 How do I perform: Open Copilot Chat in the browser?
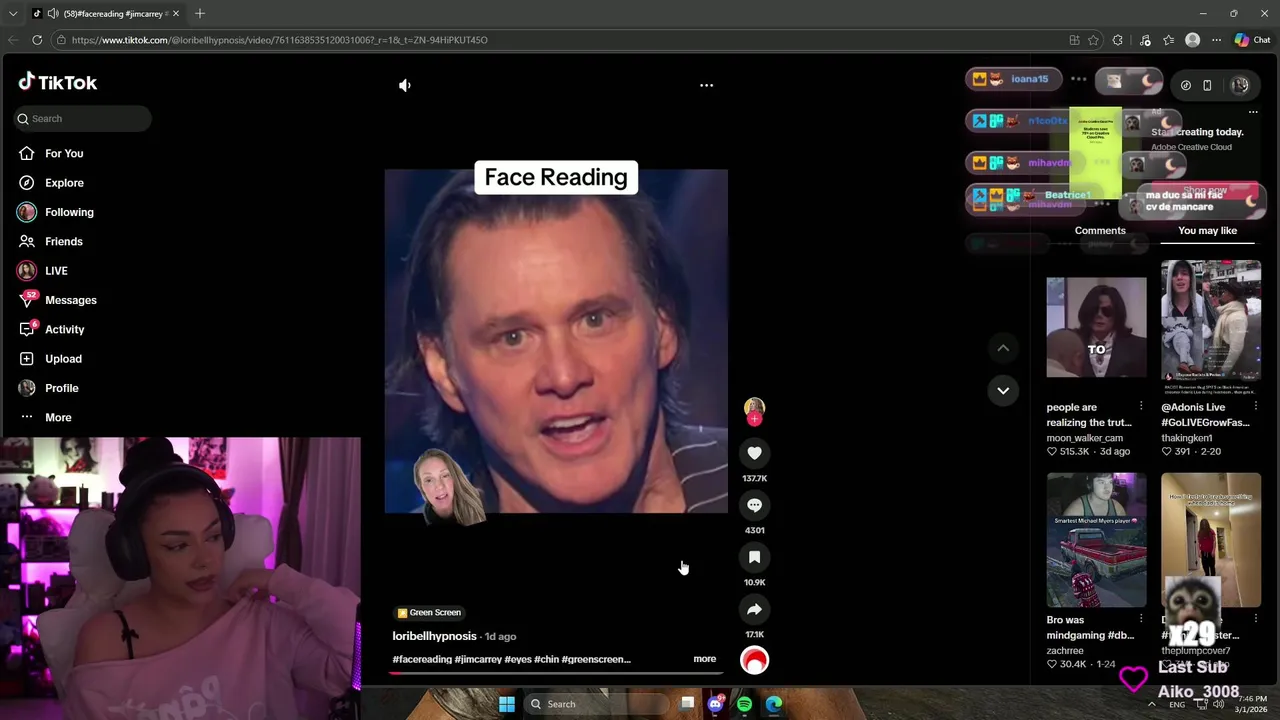click(1252, 40)
